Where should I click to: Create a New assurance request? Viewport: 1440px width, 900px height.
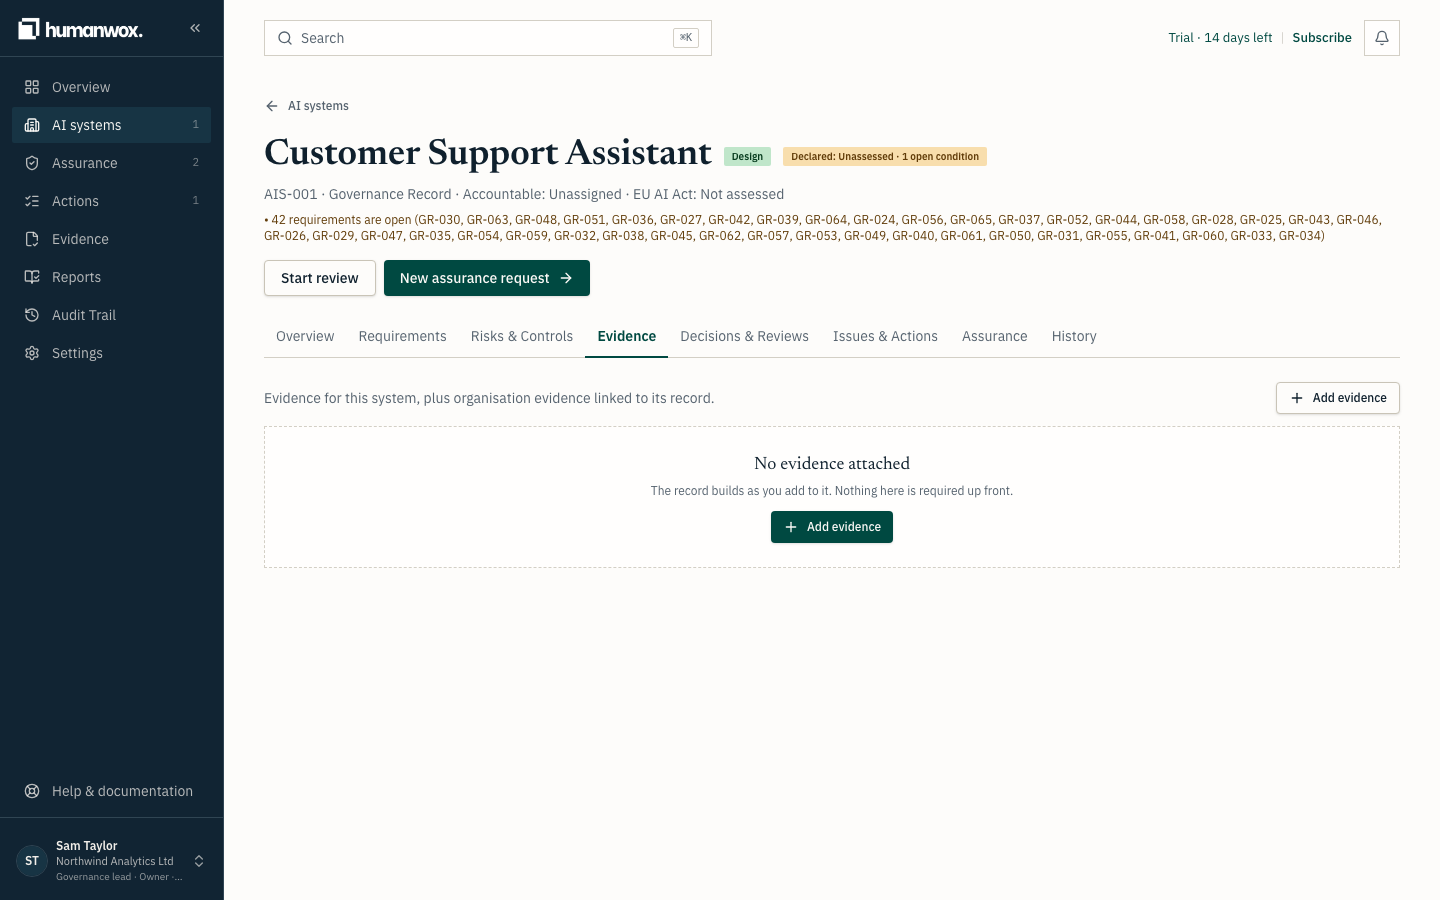click(487, 278)
